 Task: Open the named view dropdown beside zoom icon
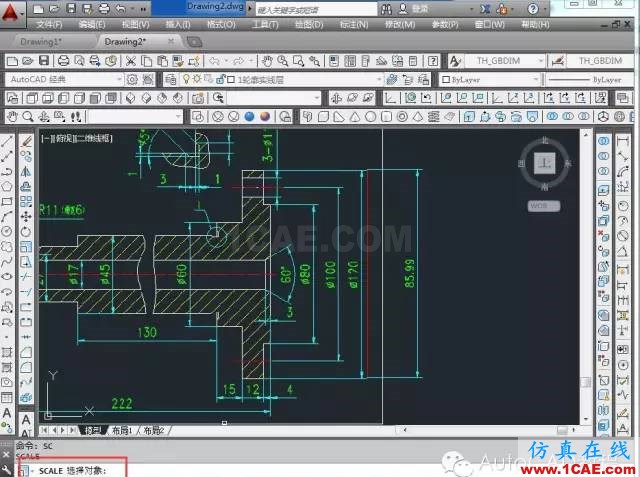(x=273, y=98)
